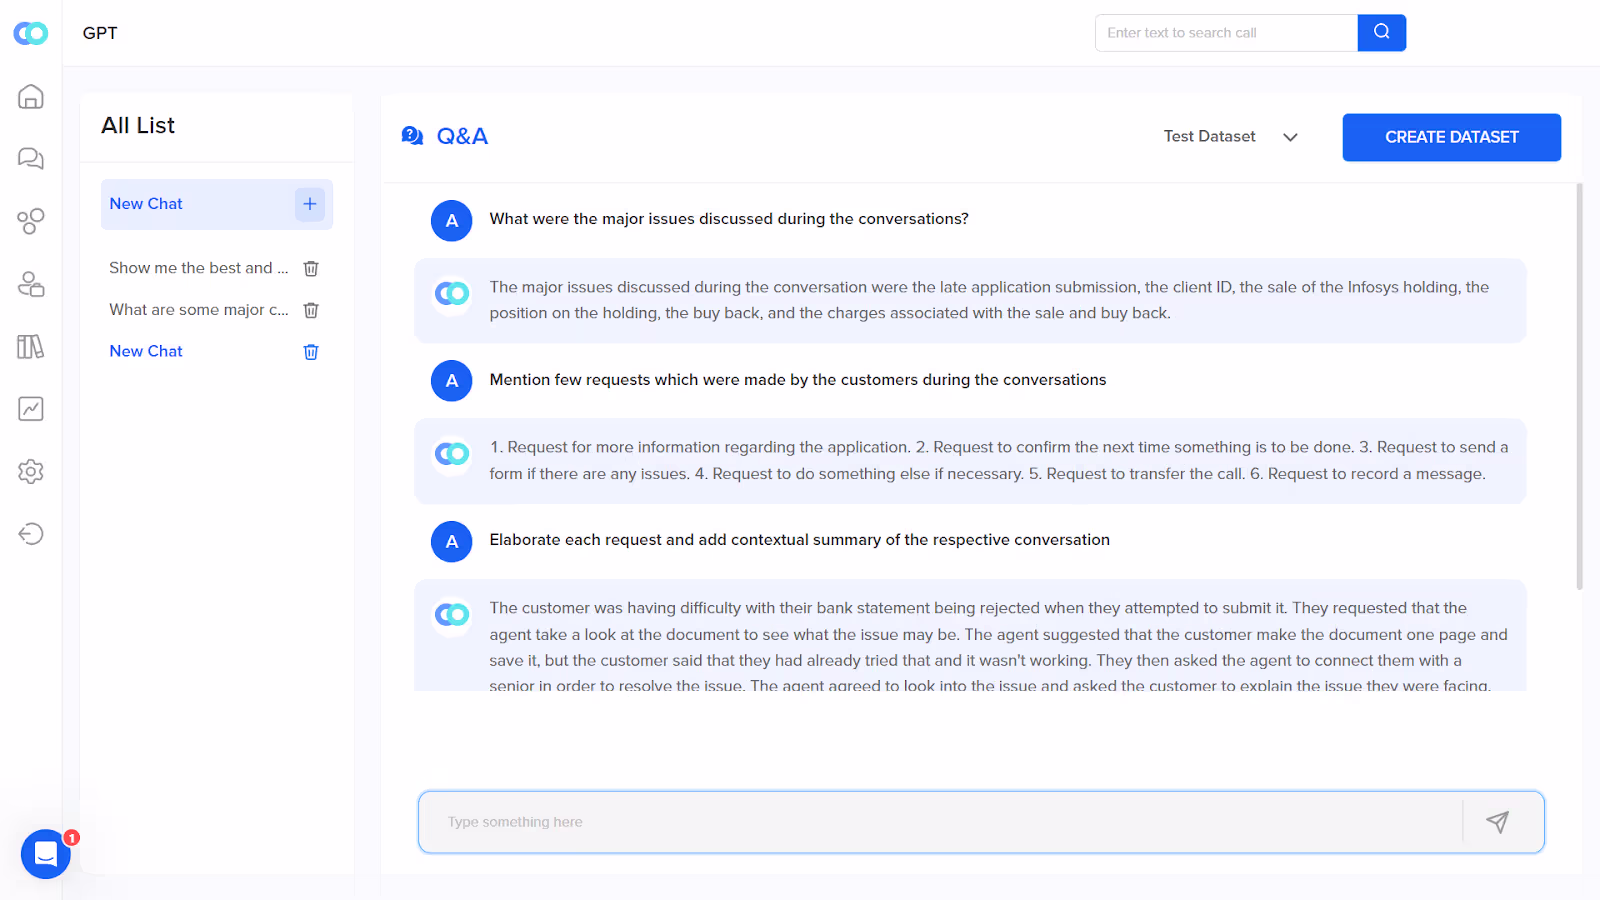Click the bot logo beside the first answer
This screenshot has width=1600, height=900.
click(x=452, y=293)
